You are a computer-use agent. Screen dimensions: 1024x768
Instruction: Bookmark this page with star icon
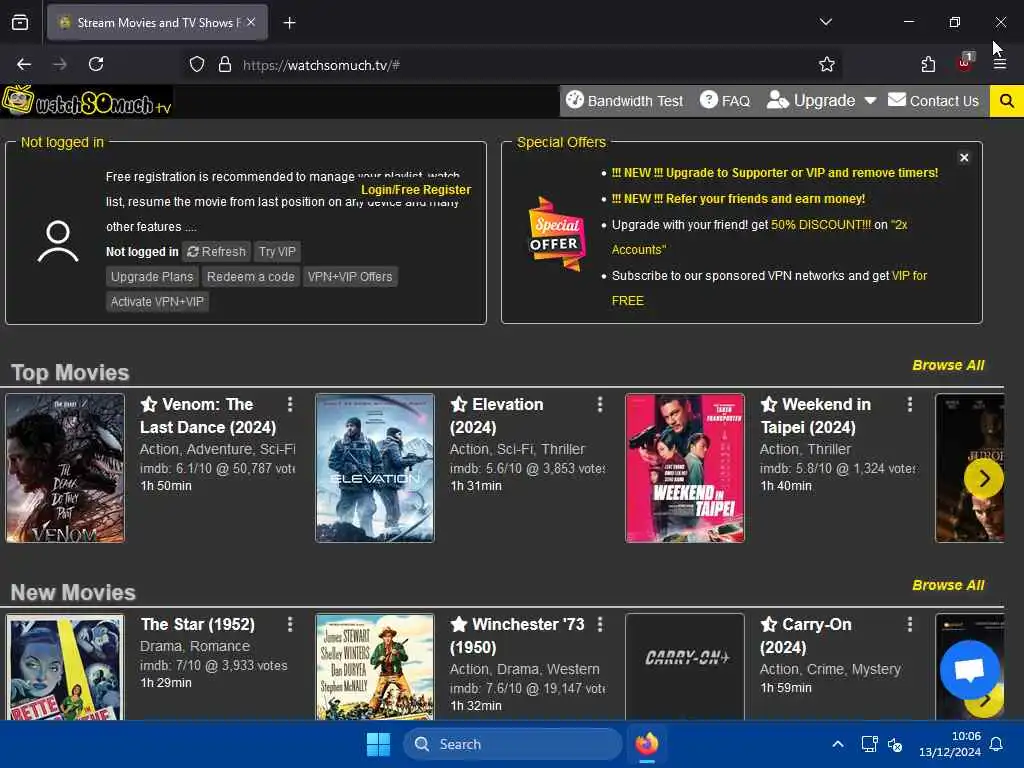click(826, 64)
